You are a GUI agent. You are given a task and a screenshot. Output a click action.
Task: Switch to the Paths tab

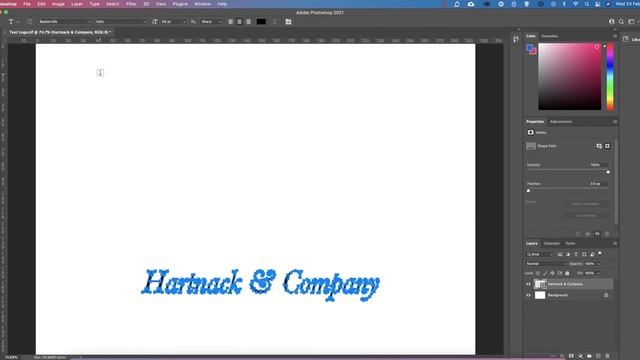[570, 243]
